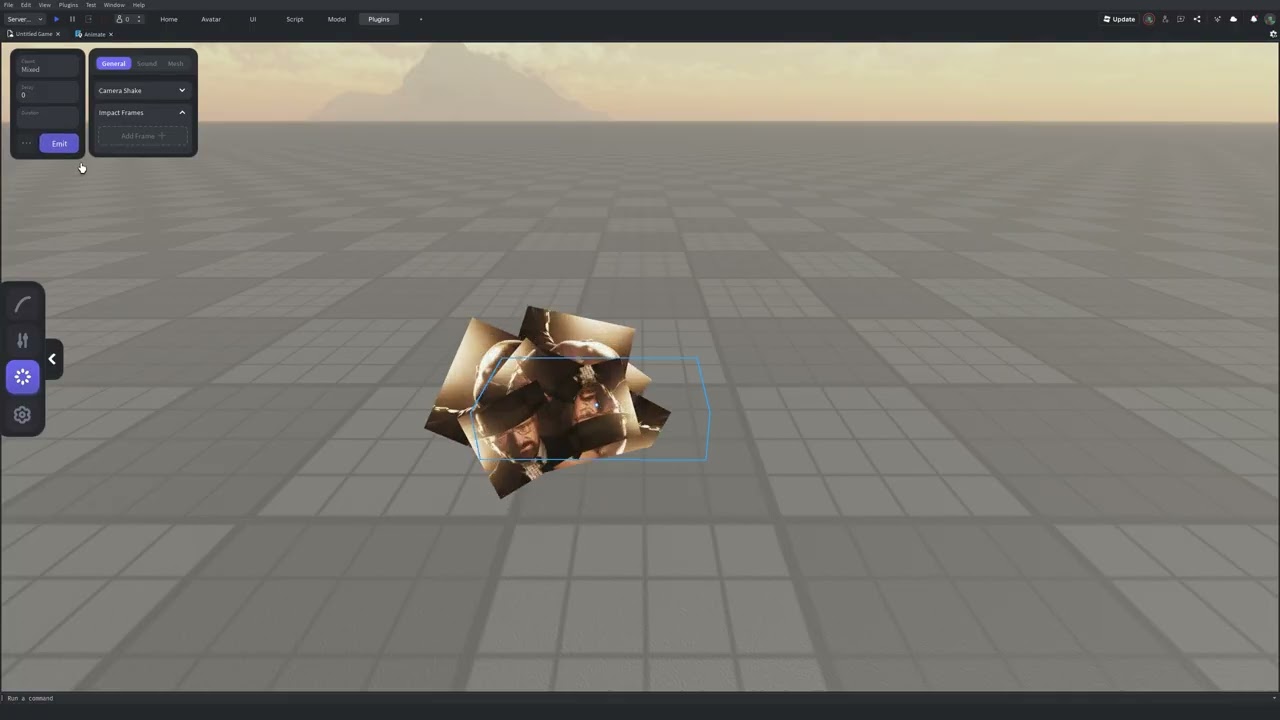Open the sliders adjustments tool in sidebar

[23, 340]
